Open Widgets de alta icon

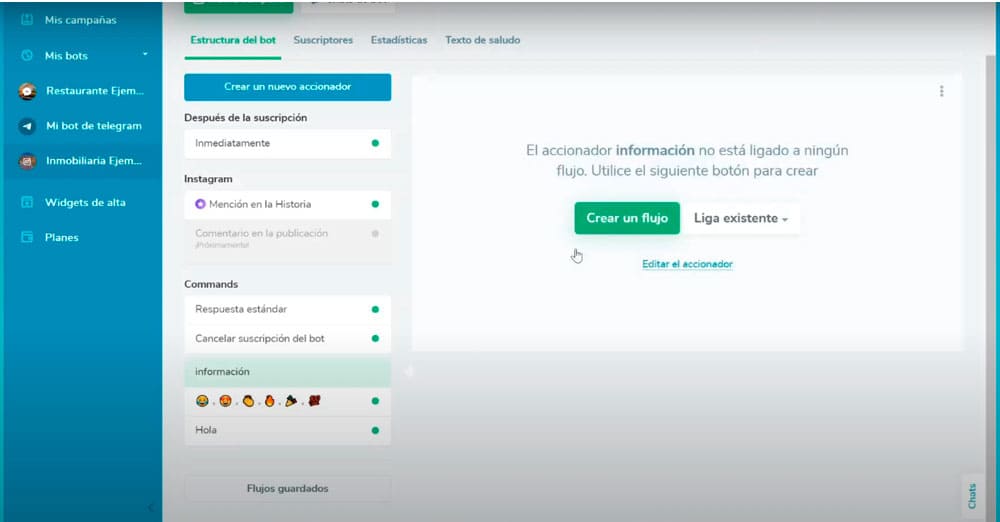27,202
